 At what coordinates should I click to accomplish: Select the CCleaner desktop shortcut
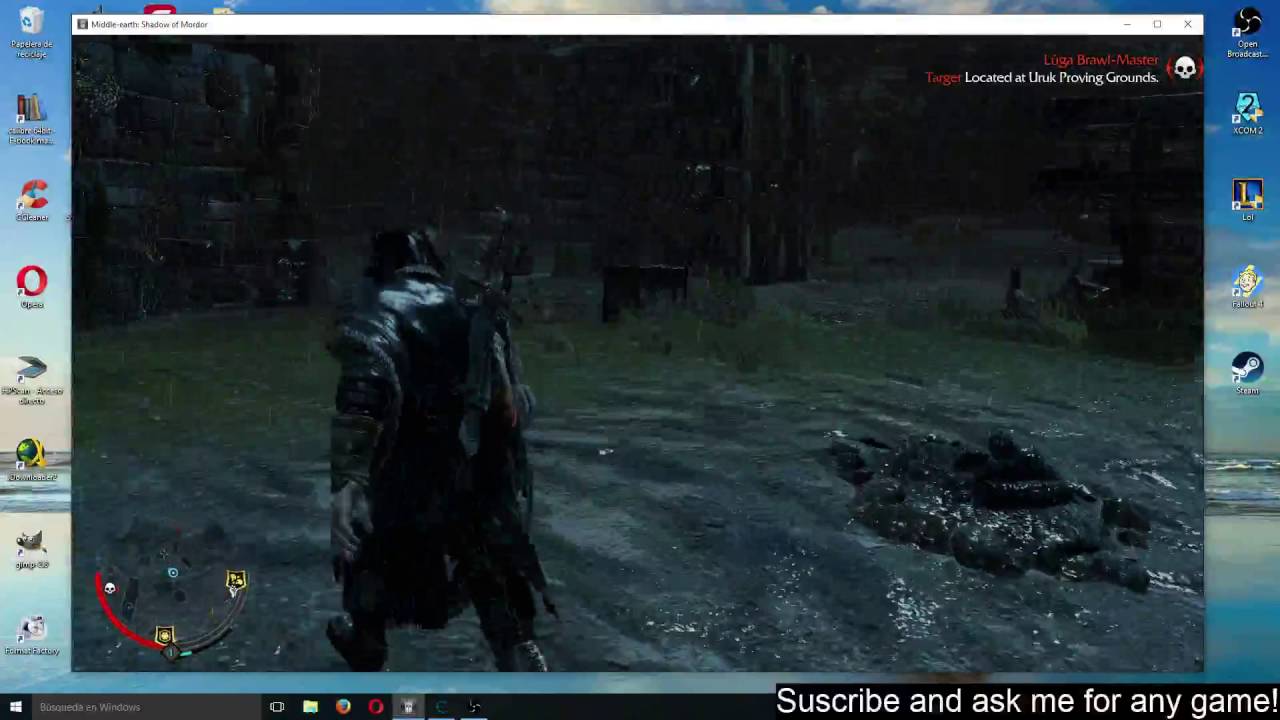(x=32, y=200)
